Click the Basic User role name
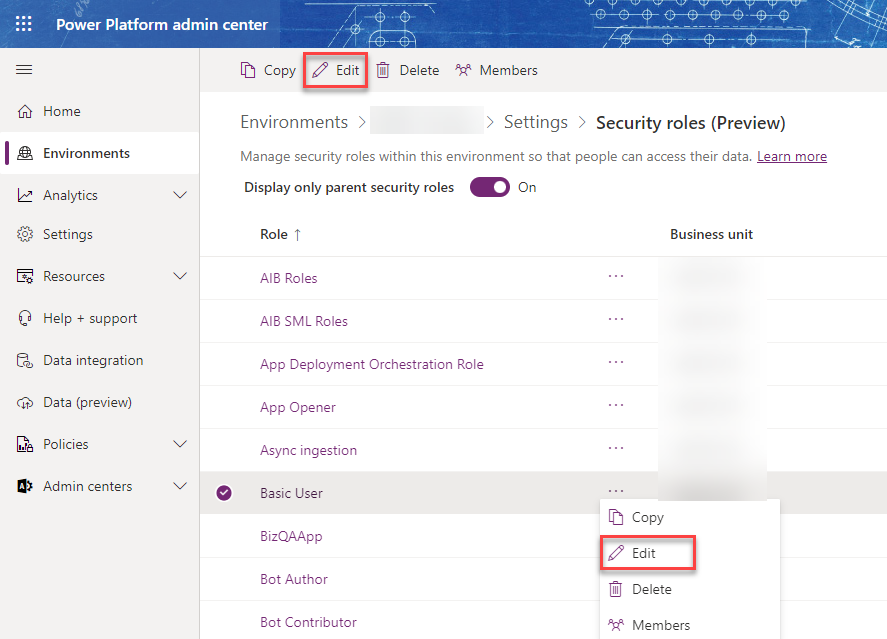This screenshot has width=887, height=639. pyautogui.click(x=291, y=493)
